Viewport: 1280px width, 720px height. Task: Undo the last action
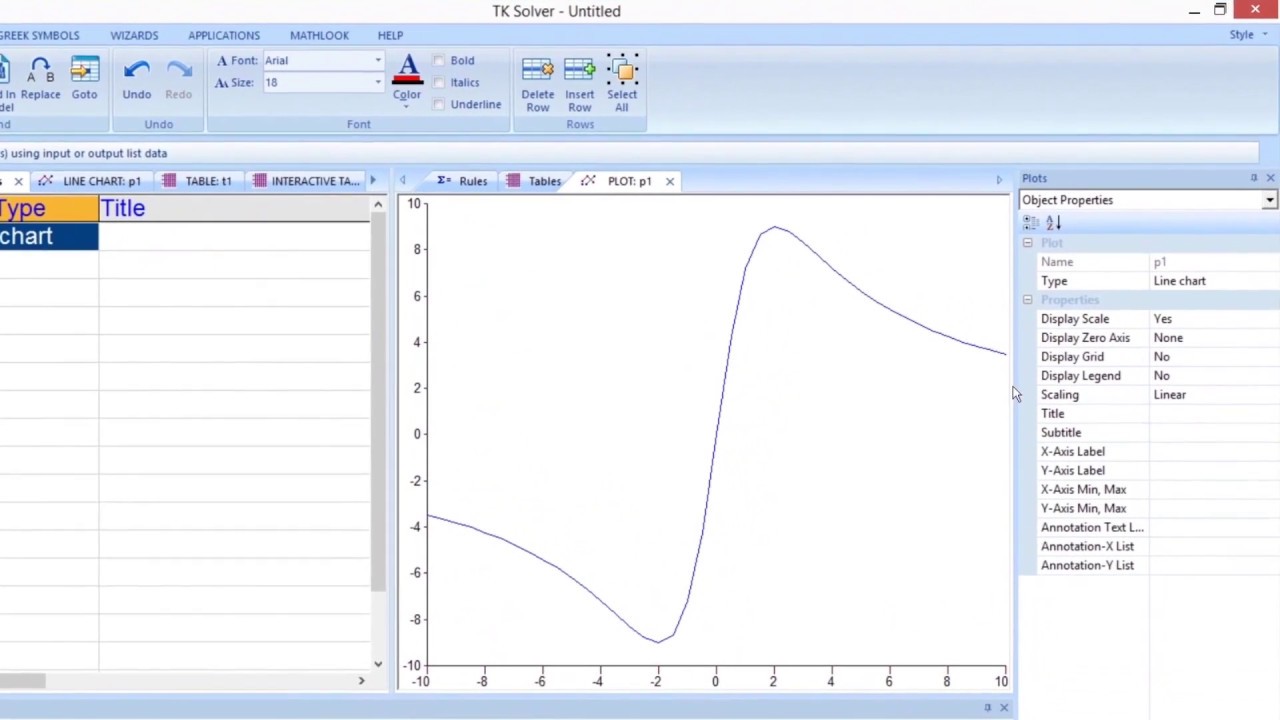pos(137,79)
